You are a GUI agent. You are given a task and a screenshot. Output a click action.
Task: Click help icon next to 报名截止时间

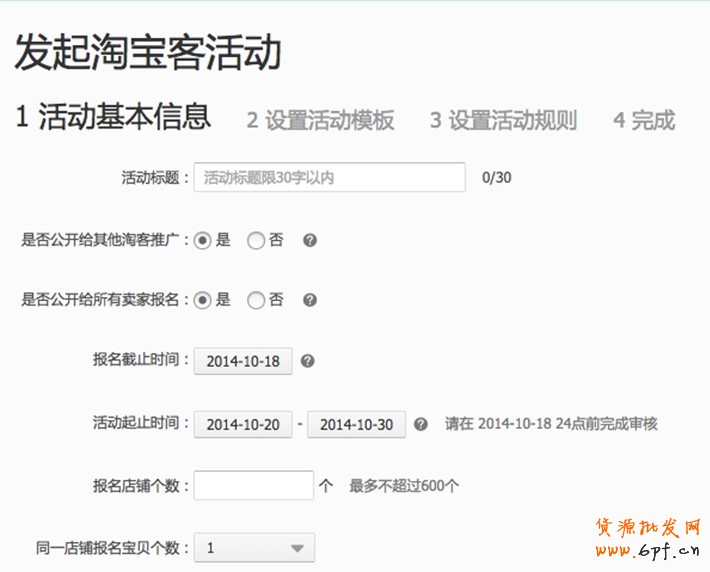(x=307, y=361)
